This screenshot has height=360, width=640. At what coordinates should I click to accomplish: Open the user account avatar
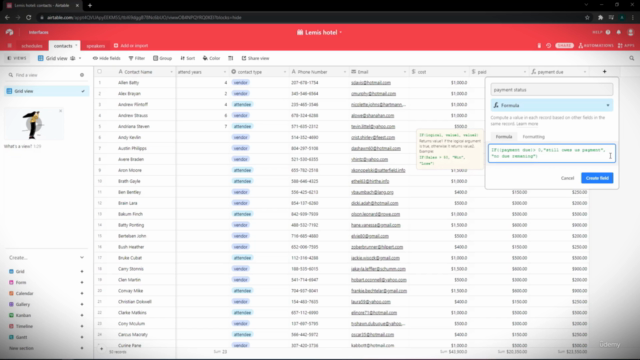pos(630,32)
